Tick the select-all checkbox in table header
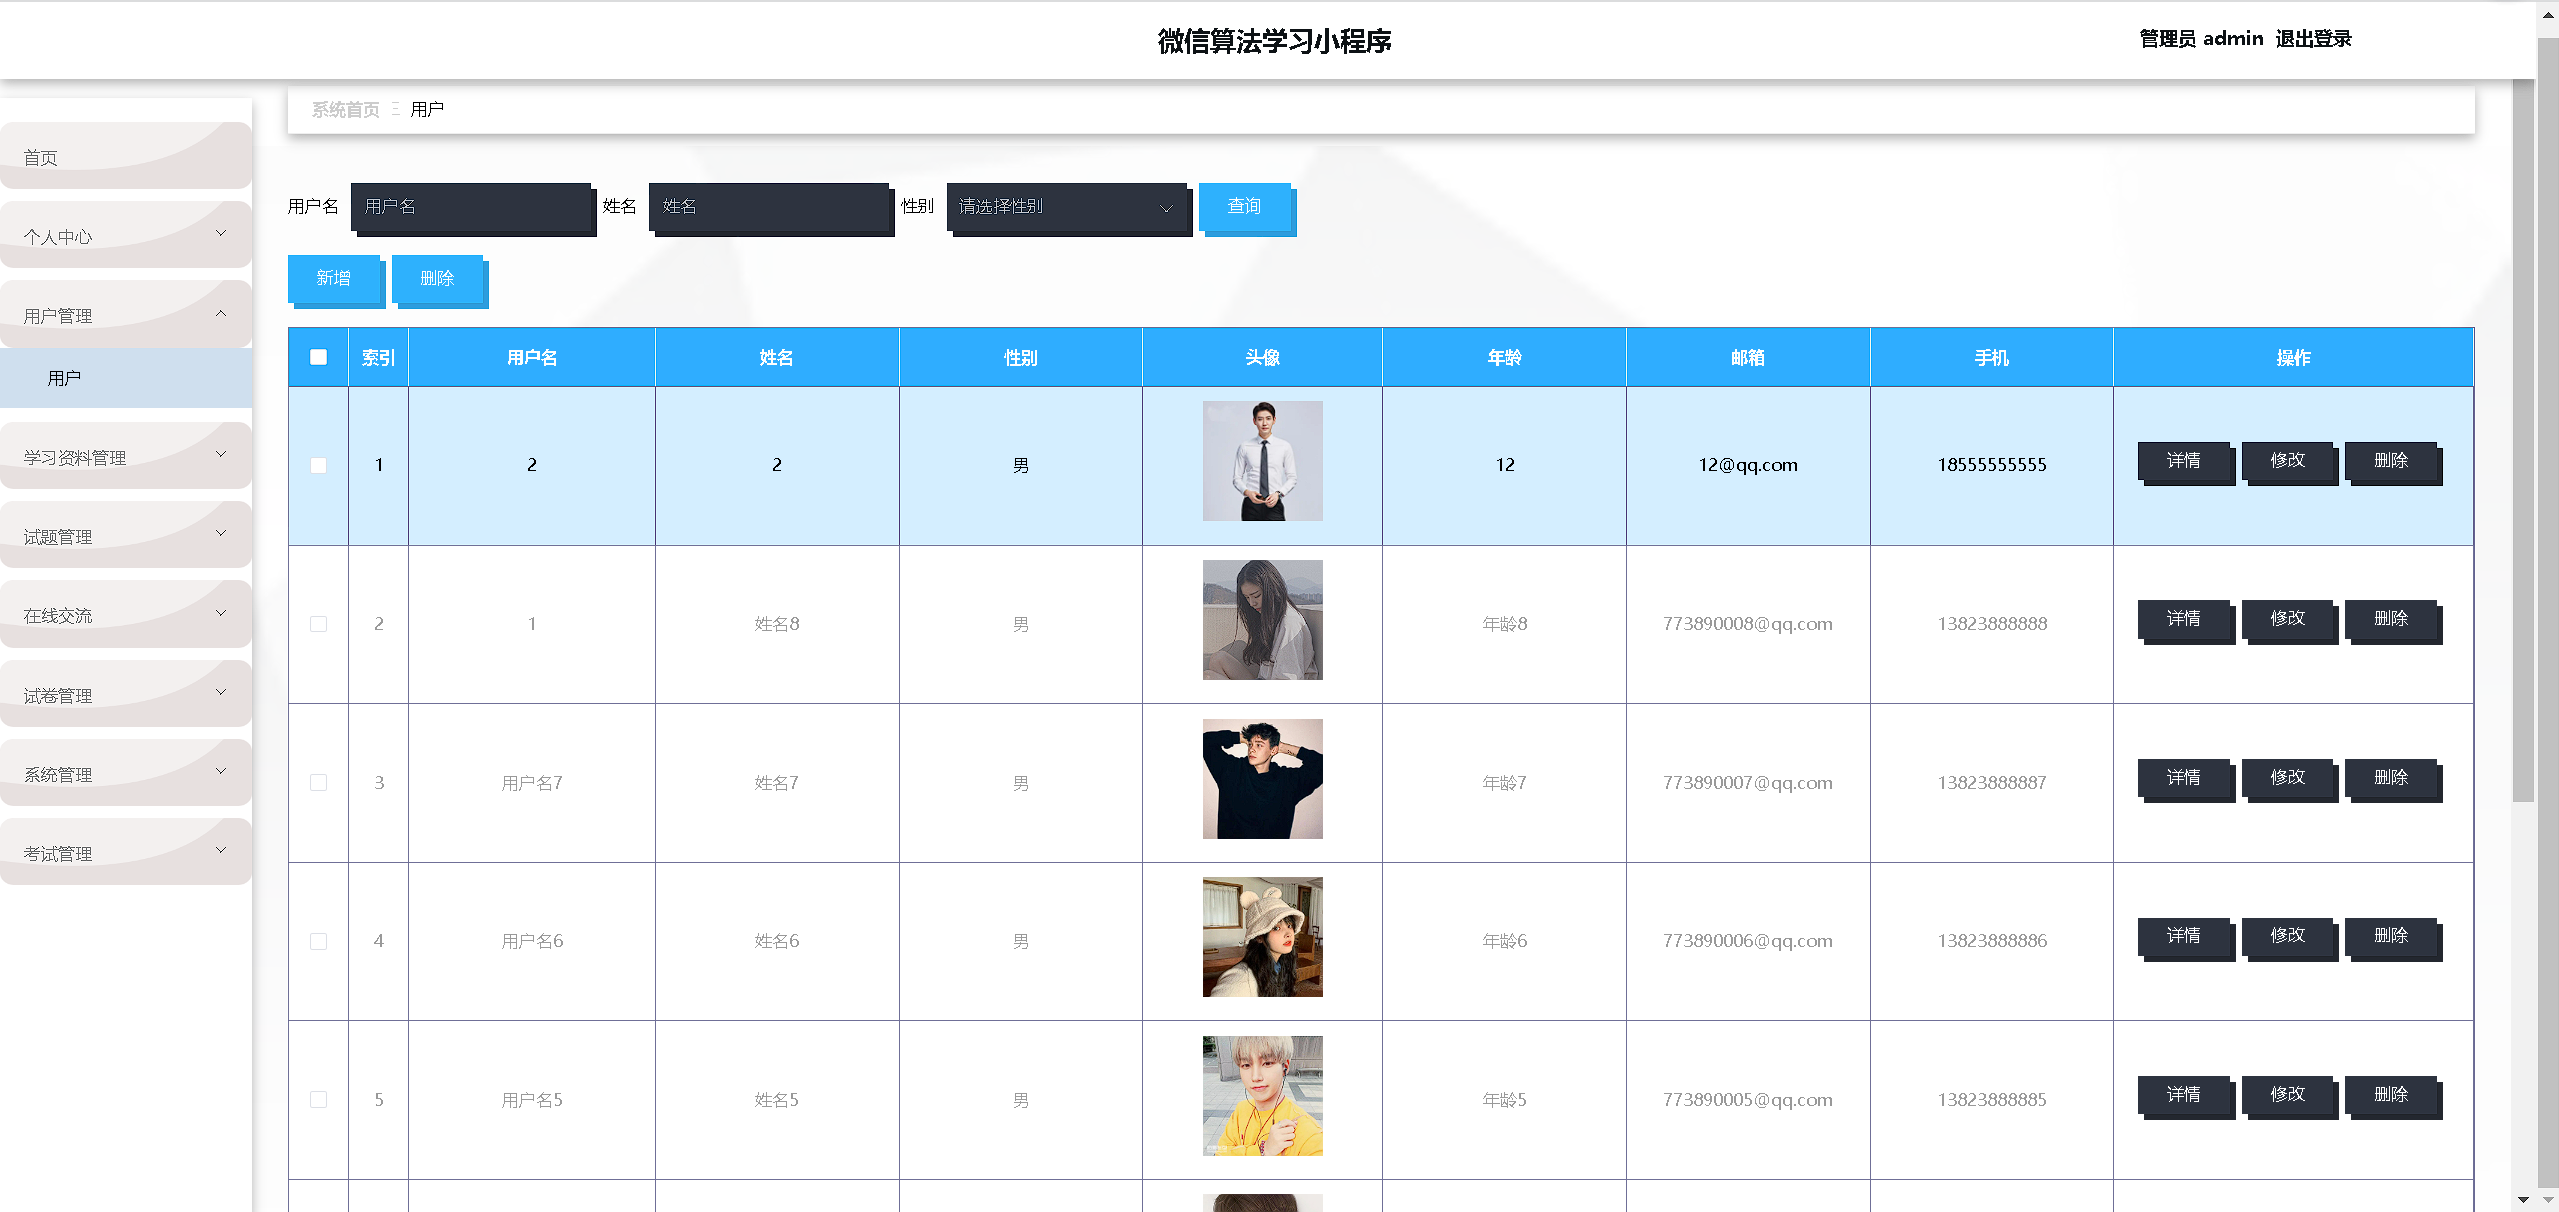 point(318,357)
